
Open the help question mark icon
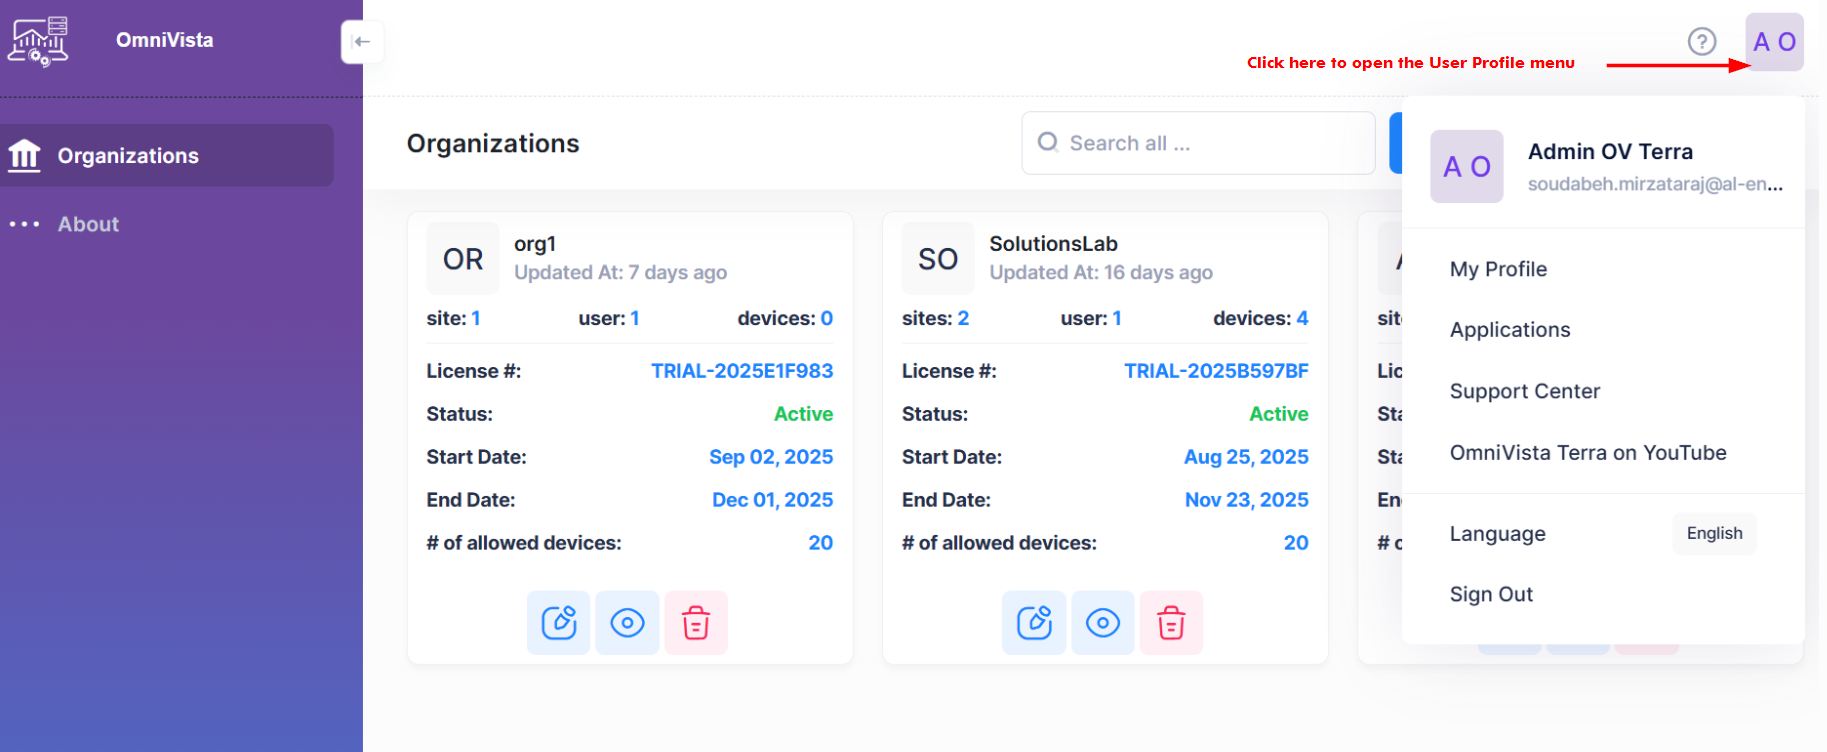(1701, 42)
